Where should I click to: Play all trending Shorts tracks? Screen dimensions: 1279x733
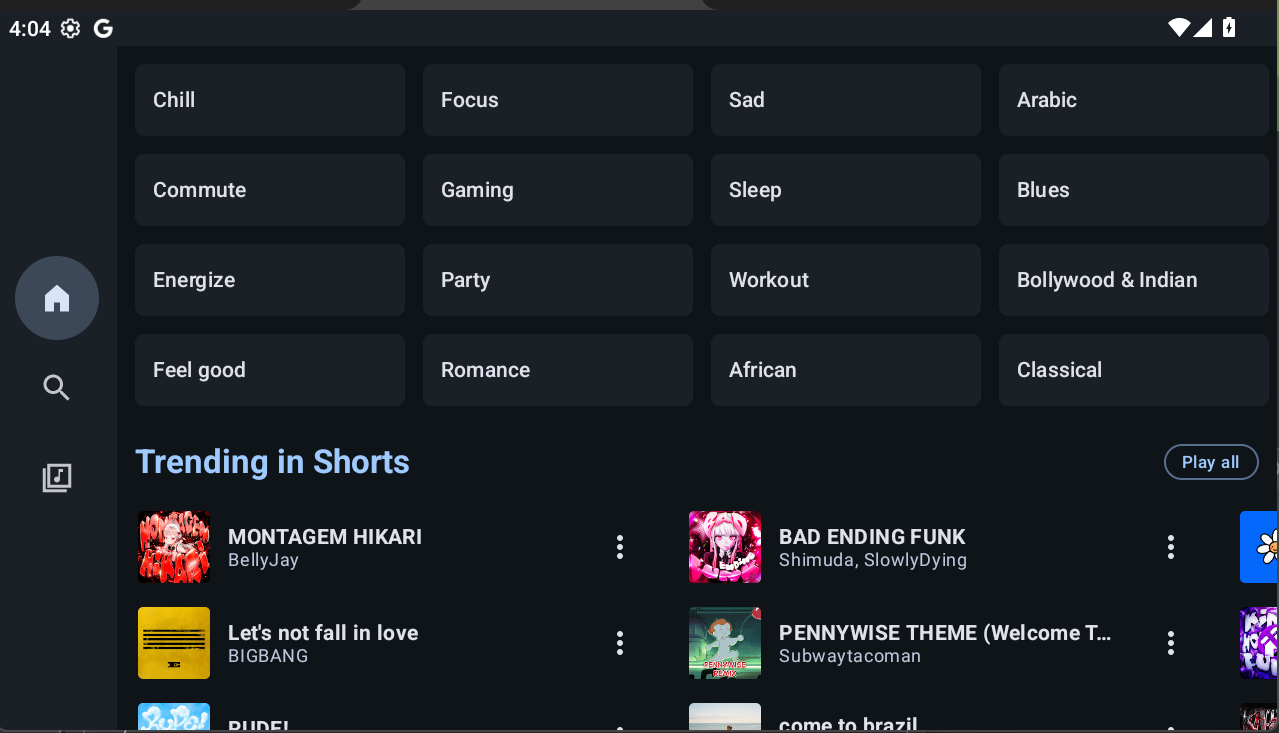click(1211, 462)
